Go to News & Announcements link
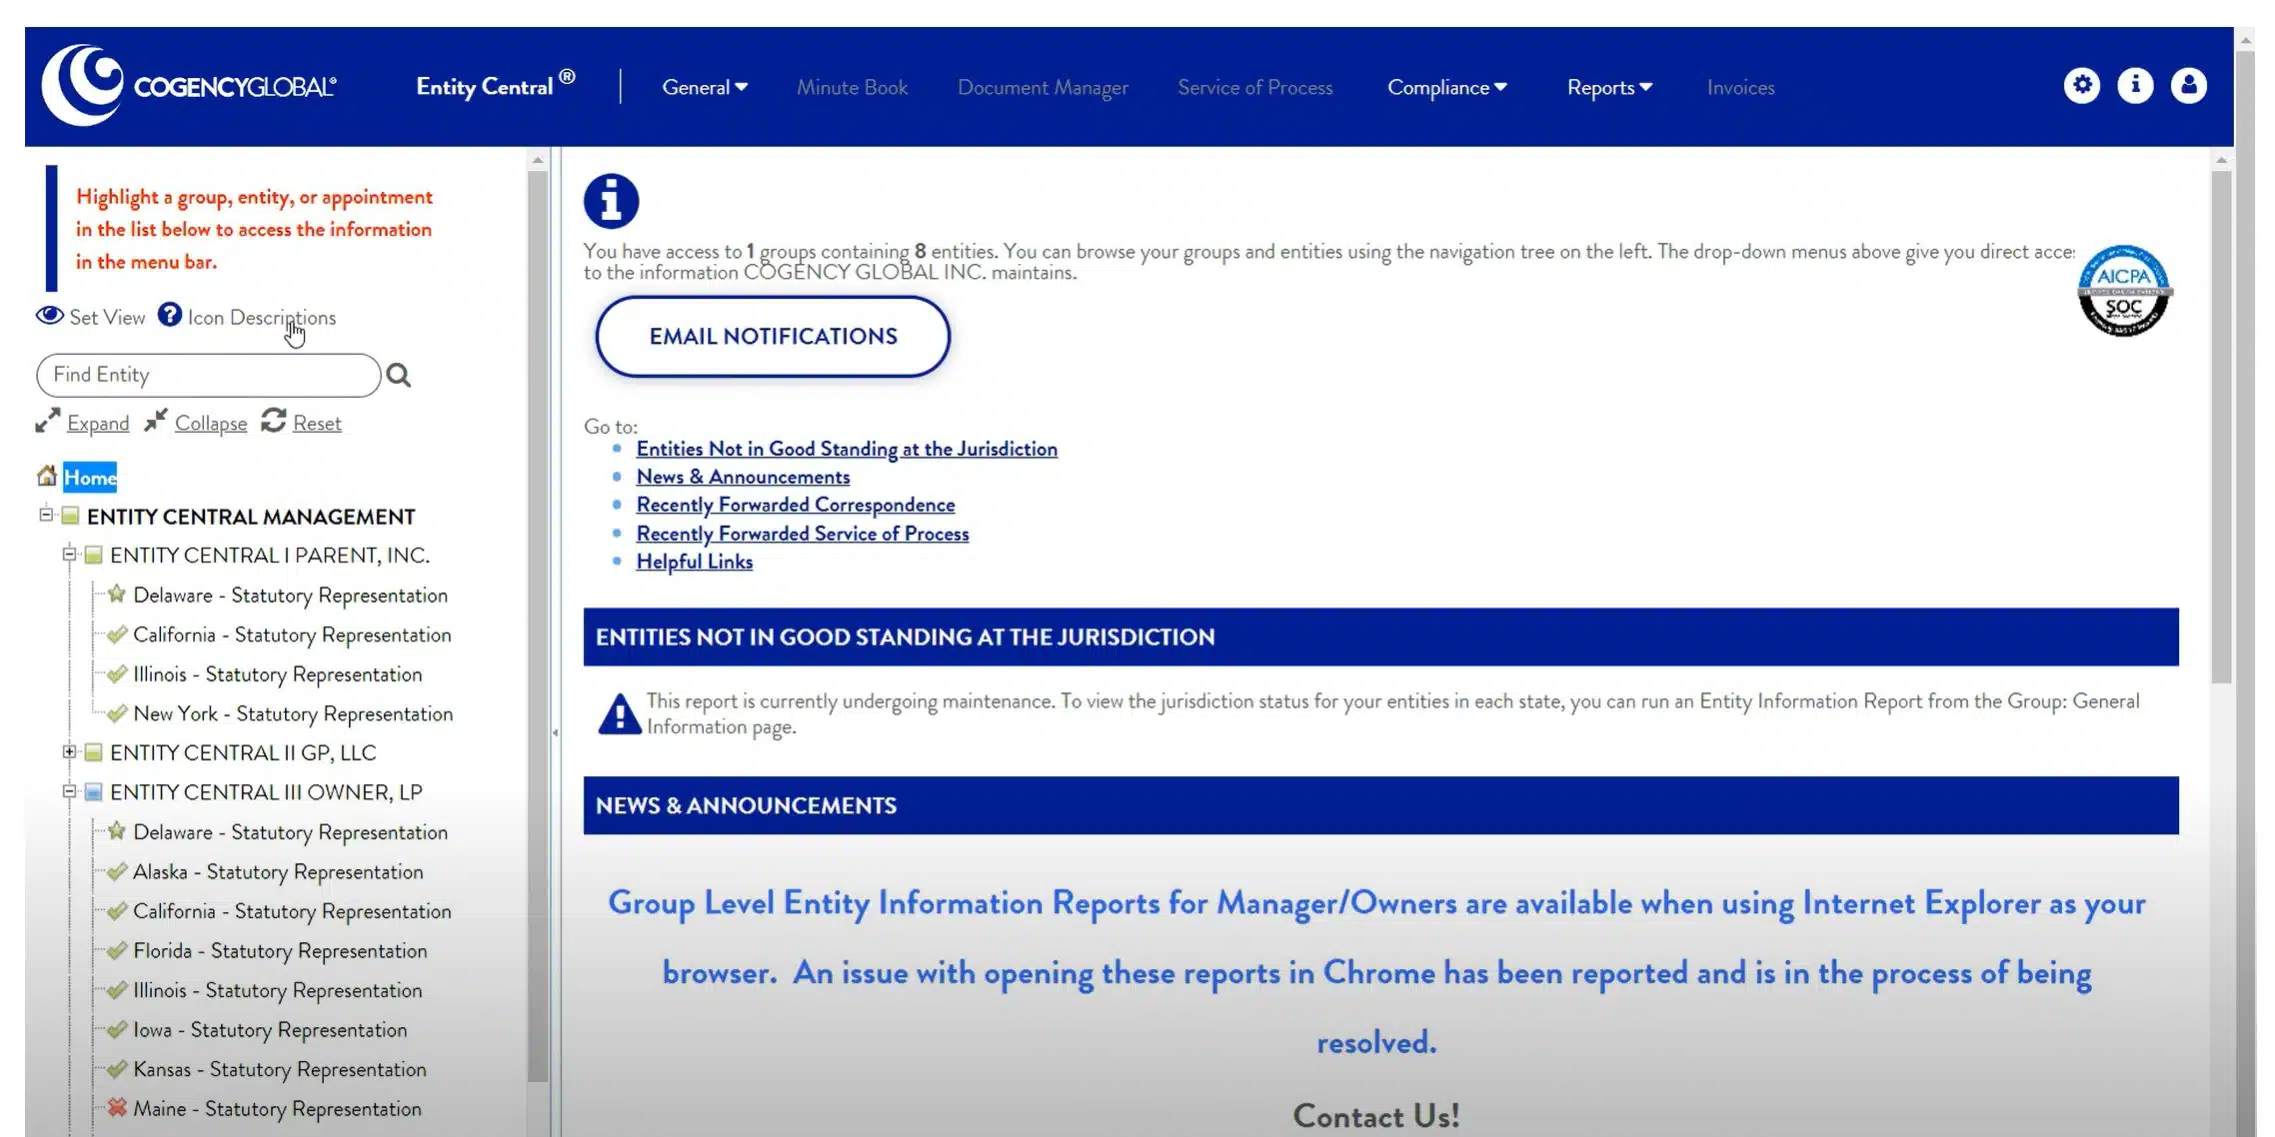This screenshot has width=2275, height=1137. pyautogui.click(x=743, y=477)
